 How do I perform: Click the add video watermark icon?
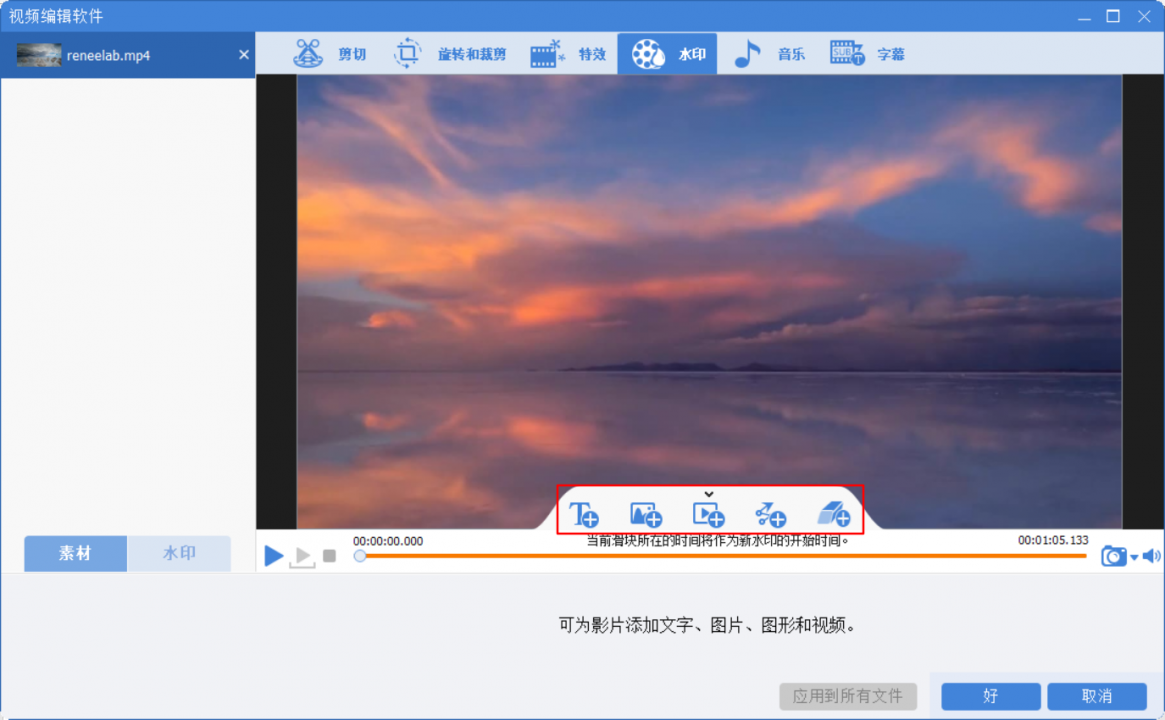pyautogui.click(x=708, y=514)
